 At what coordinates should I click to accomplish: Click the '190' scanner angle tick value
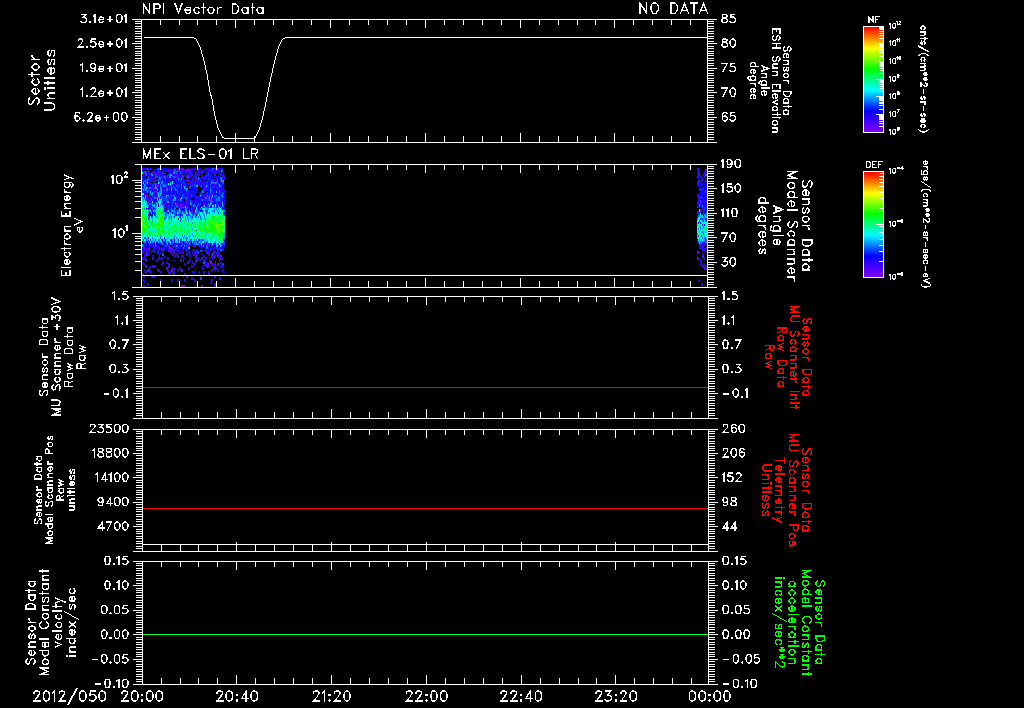point(731,163)
